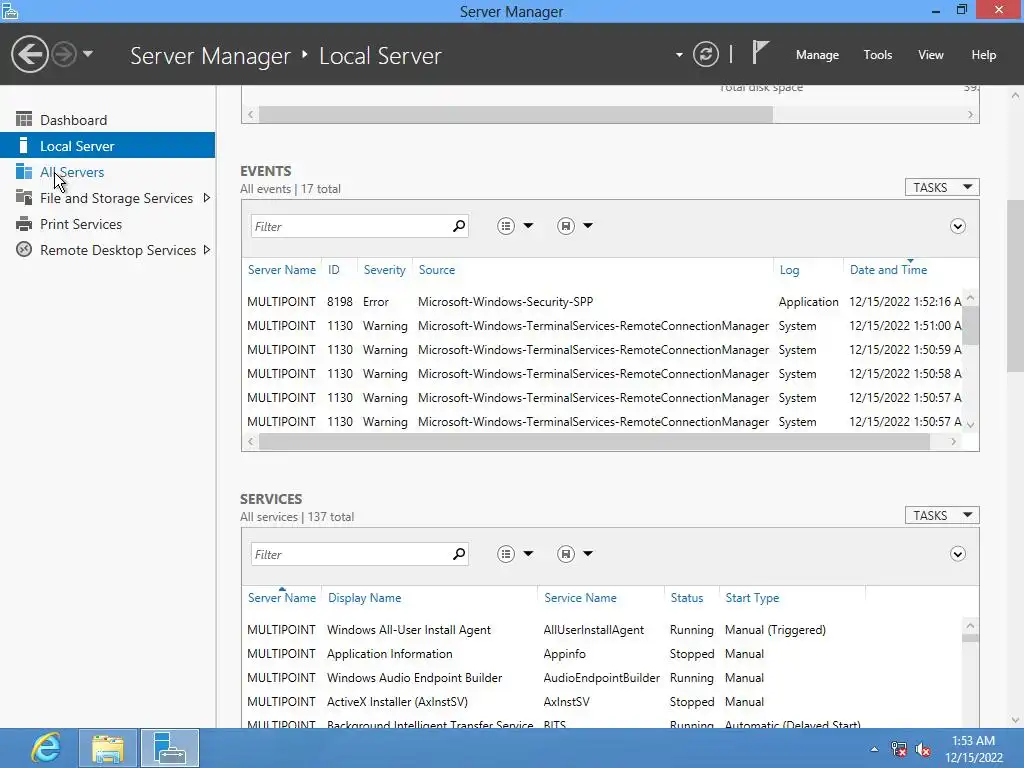Click the Events filter text box
1024x768 pixels.
point(351,226)
